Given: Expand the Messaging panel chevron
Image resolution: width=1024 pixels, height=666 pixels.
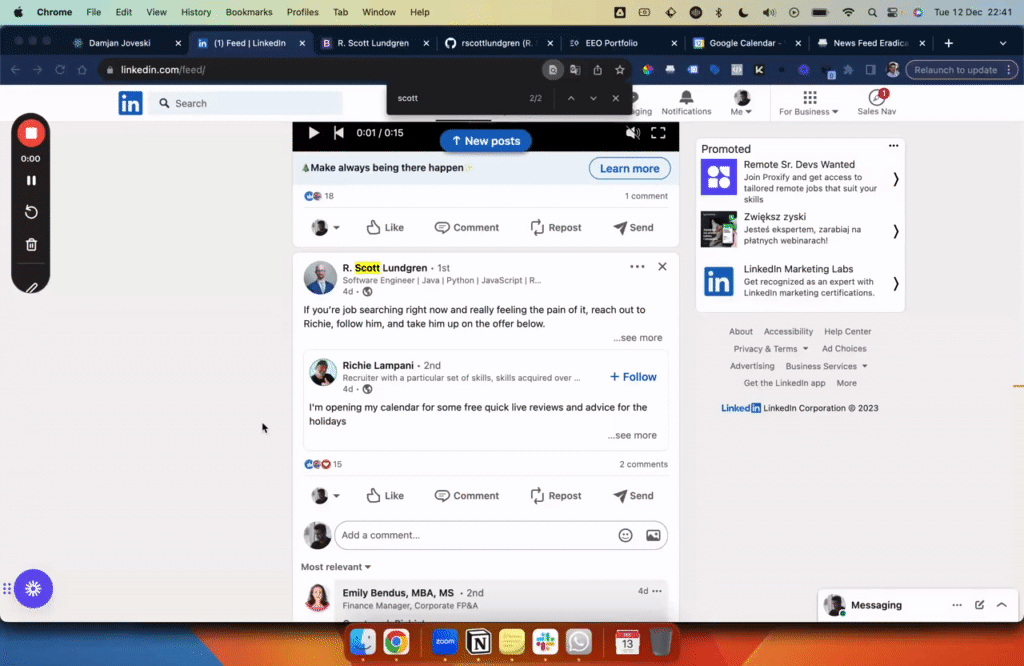Looking at the screenshot, I should pos(1001,605).
